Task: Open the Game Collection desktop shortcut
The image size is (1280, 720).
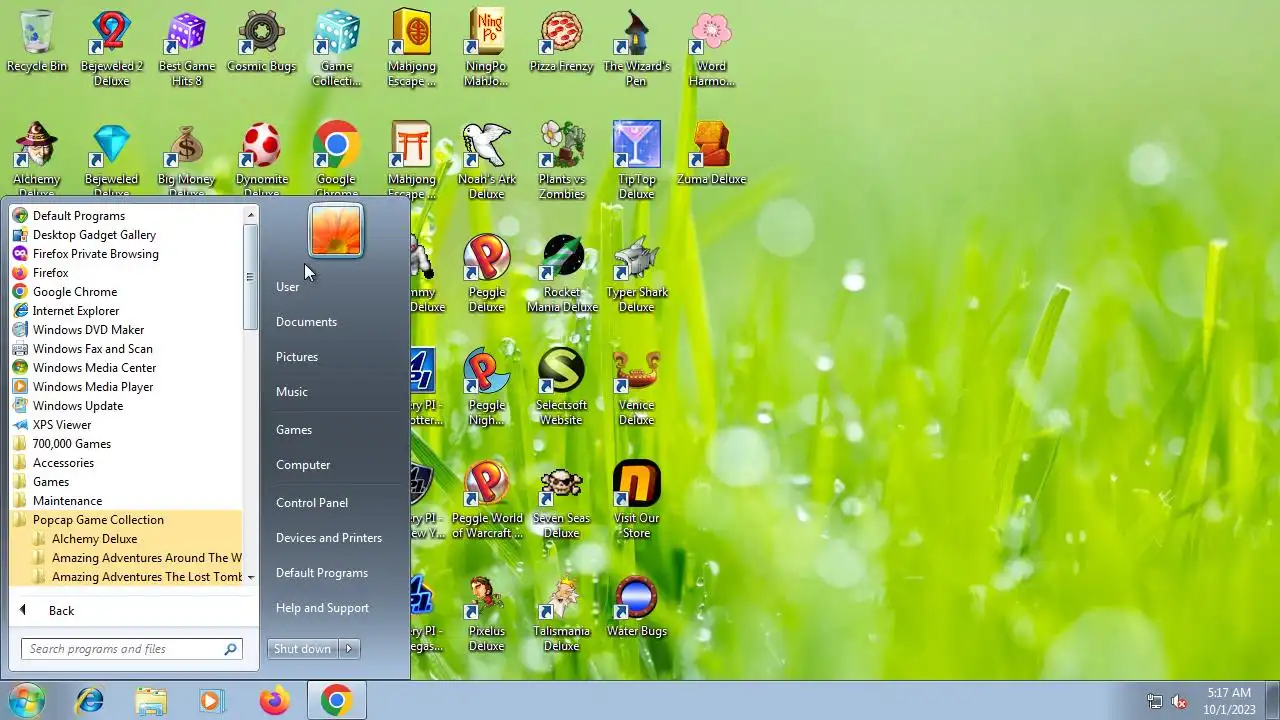Action: [x=337, y=48]
